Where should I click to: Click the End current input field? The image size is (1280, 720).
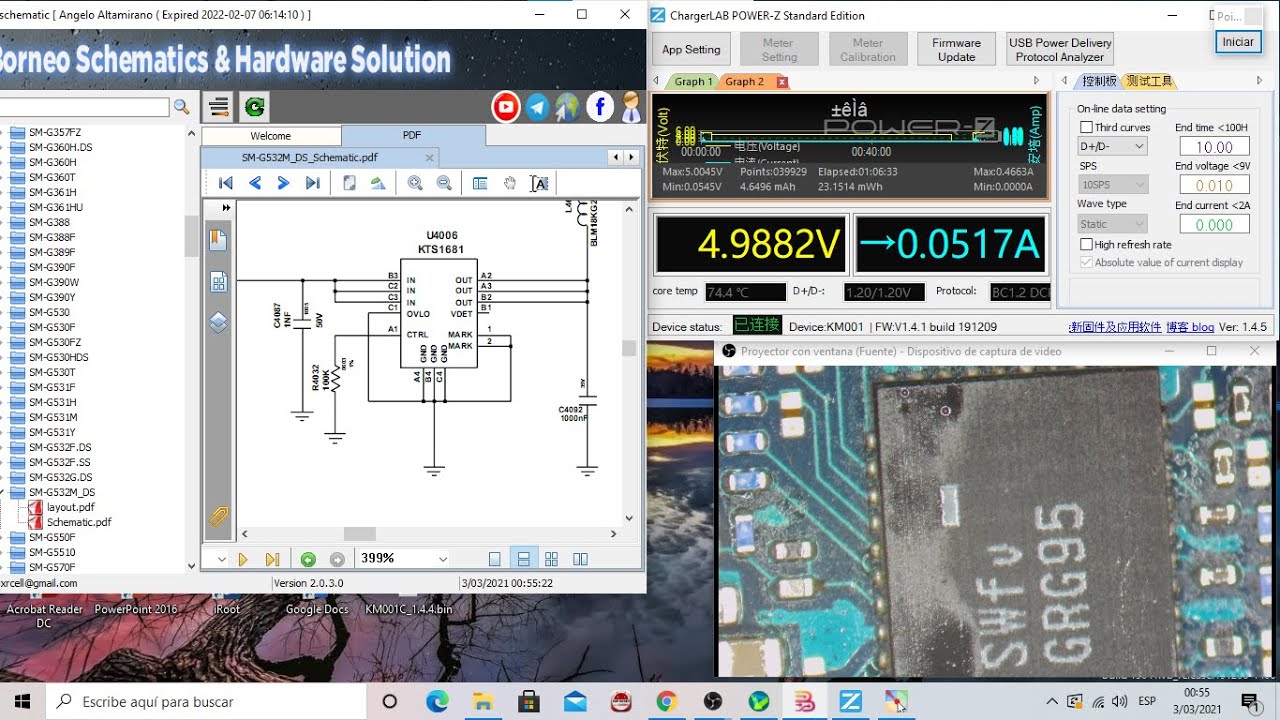1214,225
